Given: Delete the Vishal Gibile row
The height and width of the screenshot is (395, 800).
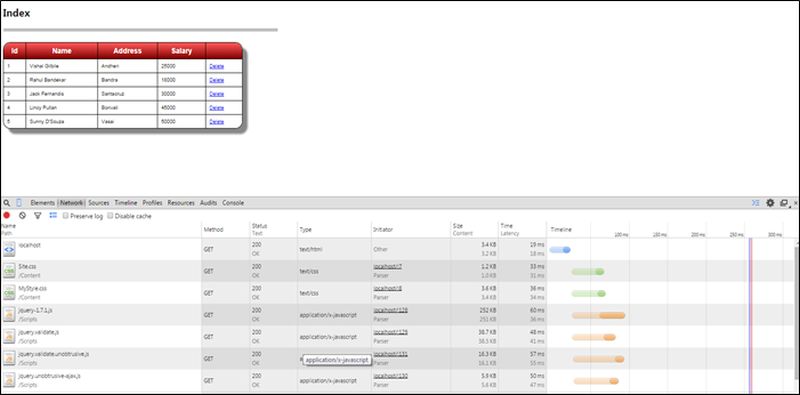Looking at the screenshot, I should coord(216,66).
